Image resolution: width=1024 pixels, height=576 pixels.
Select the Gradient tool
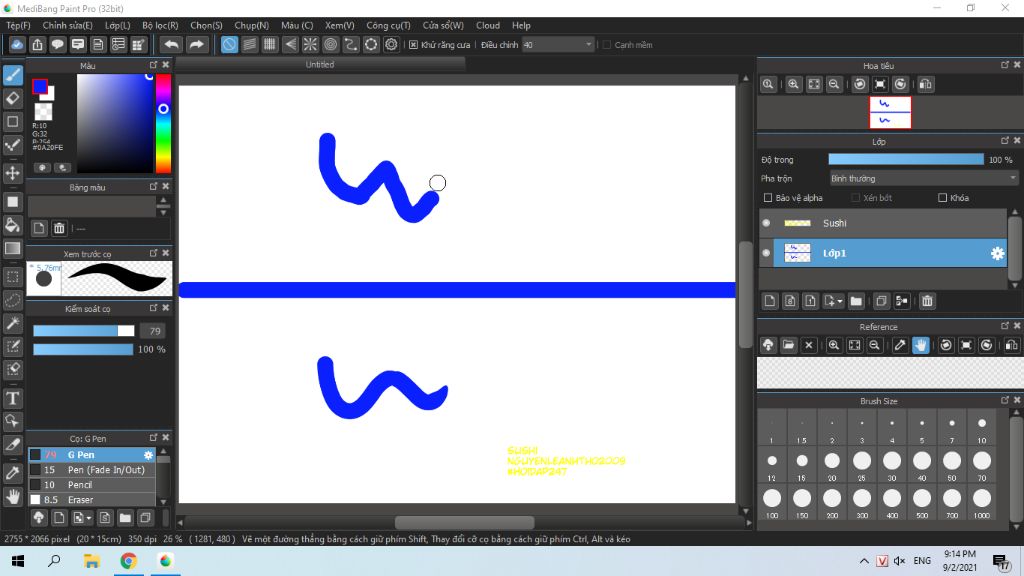[12, 248]
